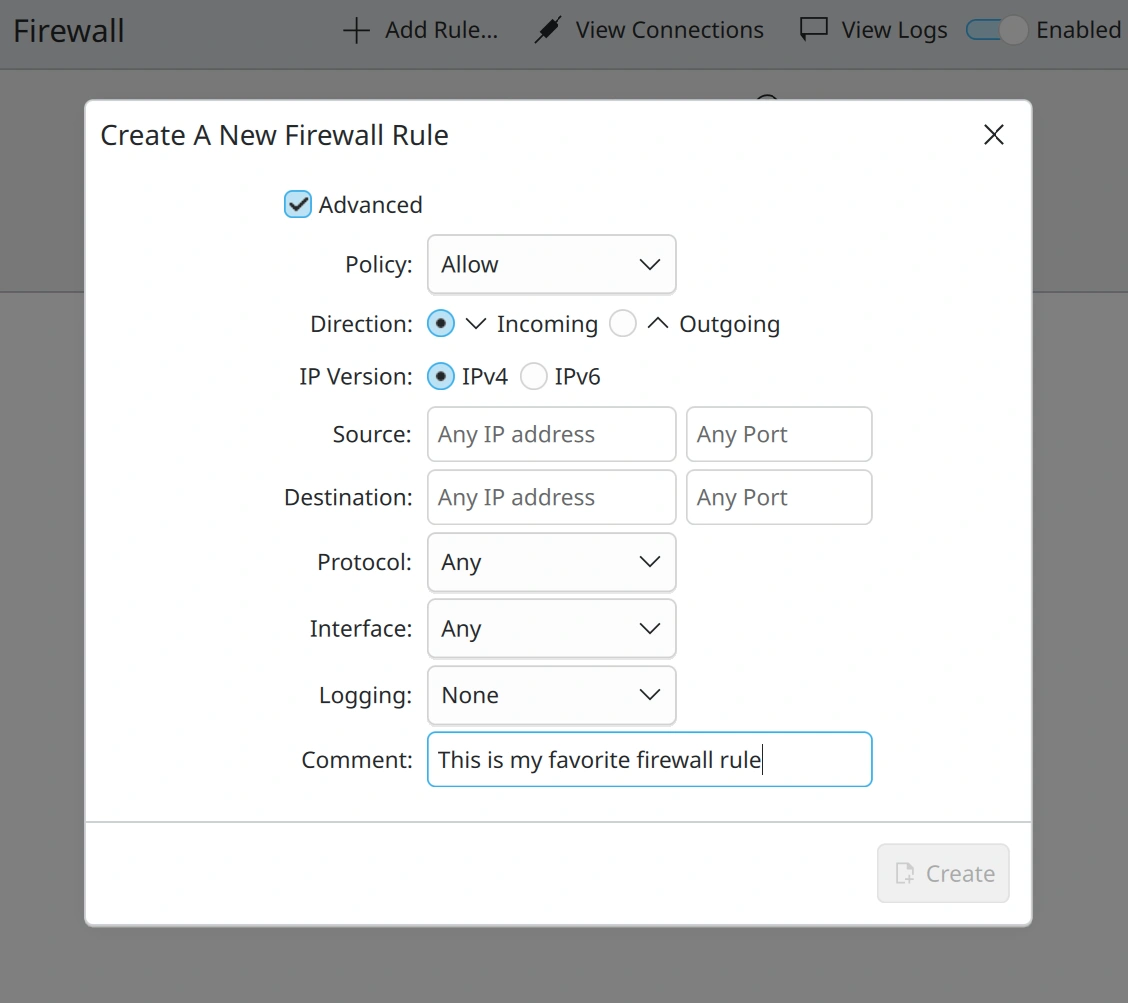Image resolution: width=1128 pixels, height=1003 pixels.
Task: Open the Policy dropdown set to Allow
Action: tap(552, 264)
